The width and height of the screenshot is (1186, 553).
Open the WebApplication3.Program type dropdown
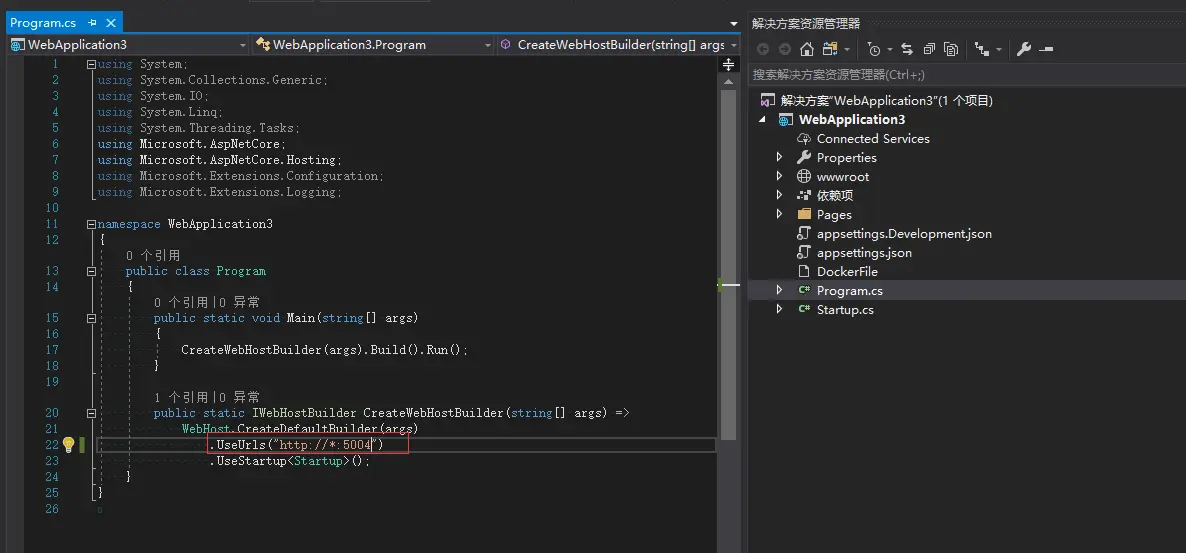coord(488,45)
